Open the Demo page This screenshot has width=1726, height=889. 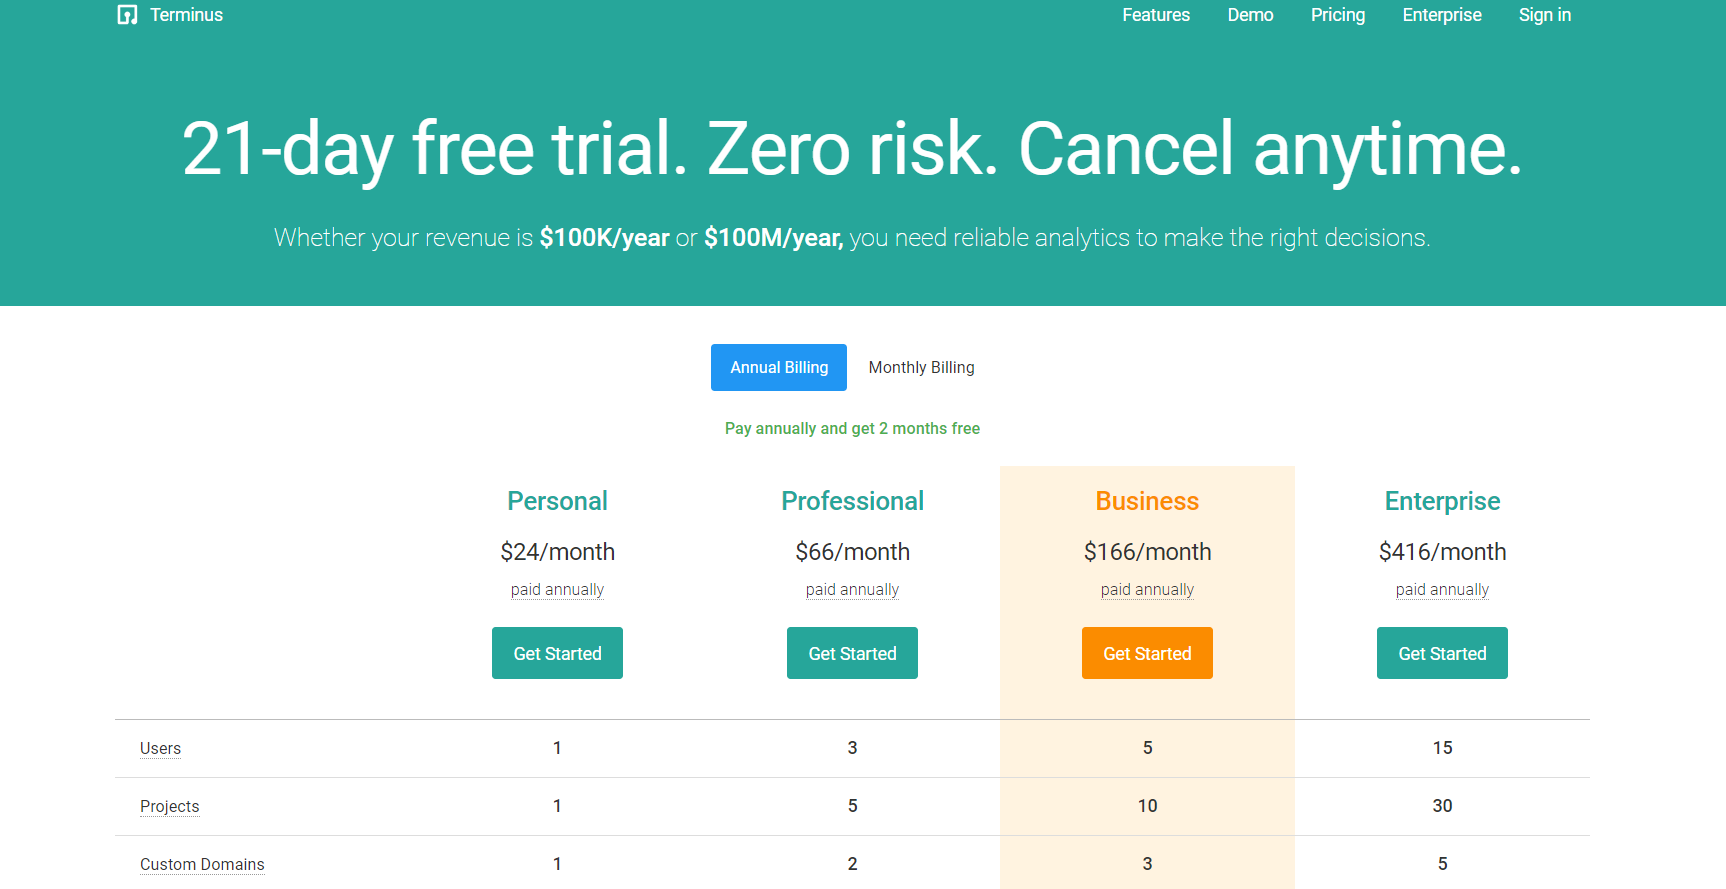pyautogui.click(x=1249, y=15)
